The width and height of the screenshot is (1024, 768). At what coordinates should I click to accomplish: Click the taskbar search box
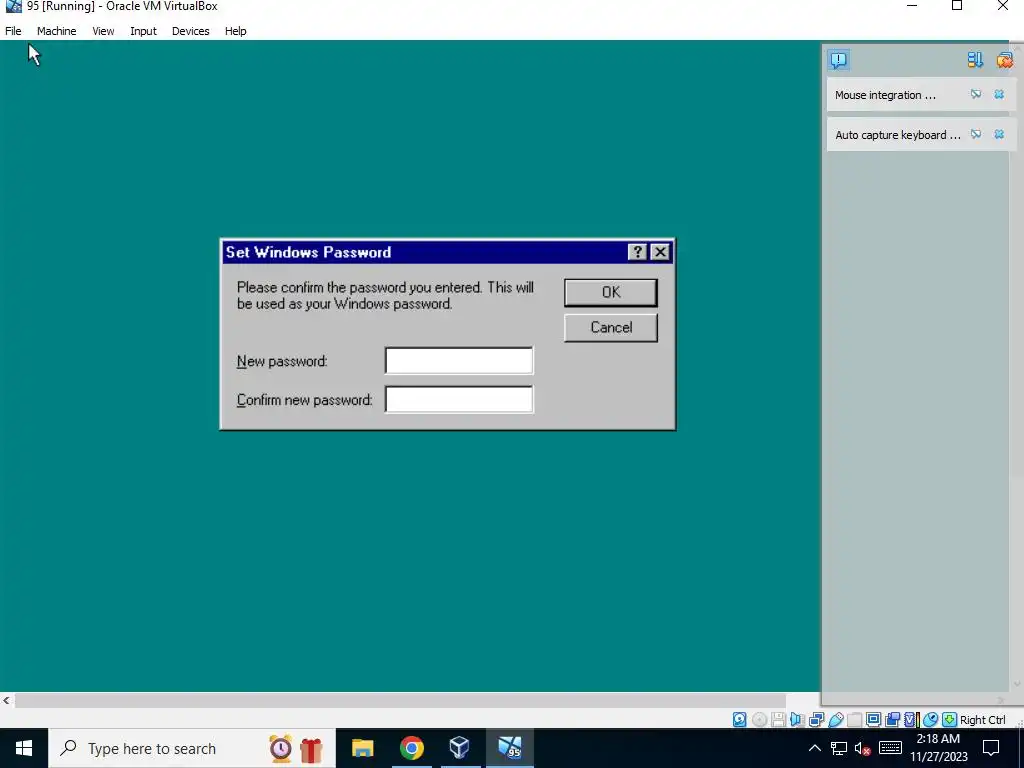point(191,748)
